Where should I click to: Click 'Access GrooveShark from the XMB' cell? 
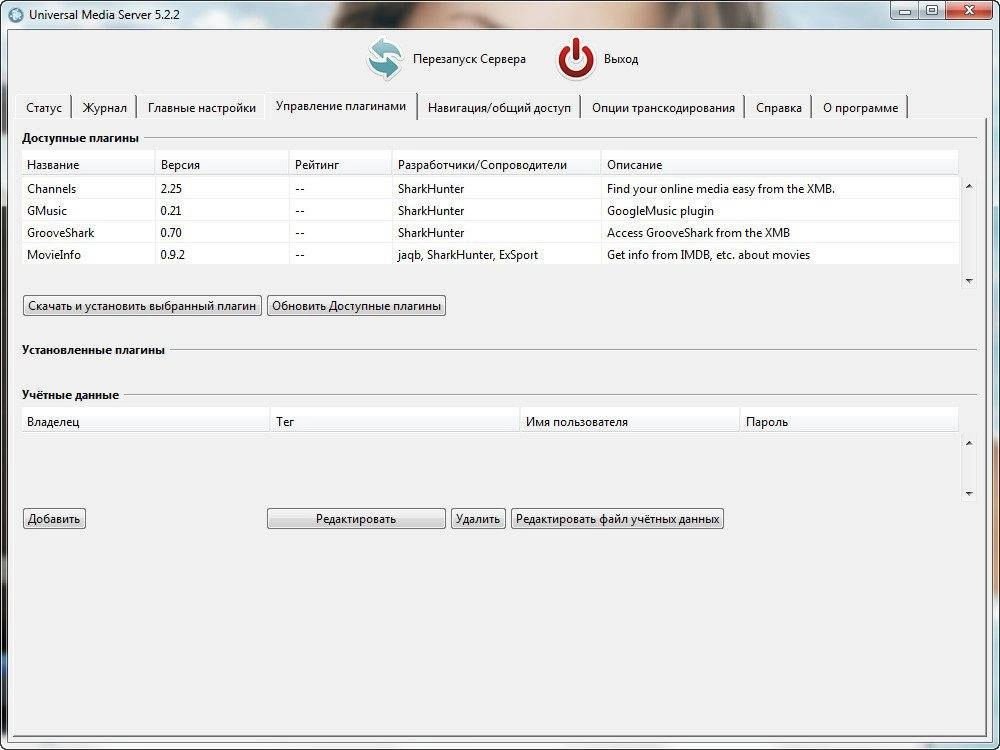[780, 233]
